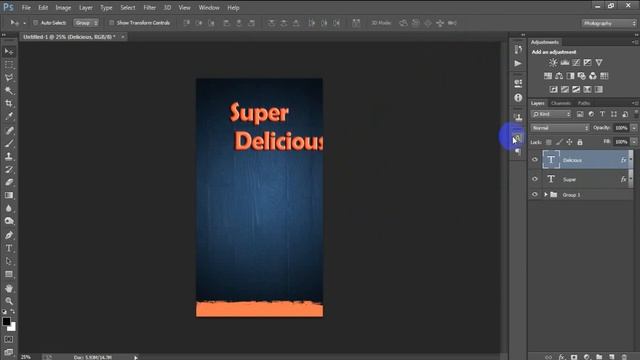Select the Eyedropper tool

click(x=9, y=117)
